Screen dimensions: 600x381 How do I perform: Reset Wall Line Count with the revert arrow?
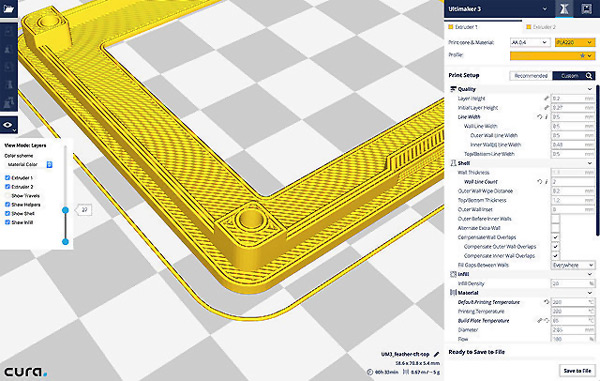[540, 182]
